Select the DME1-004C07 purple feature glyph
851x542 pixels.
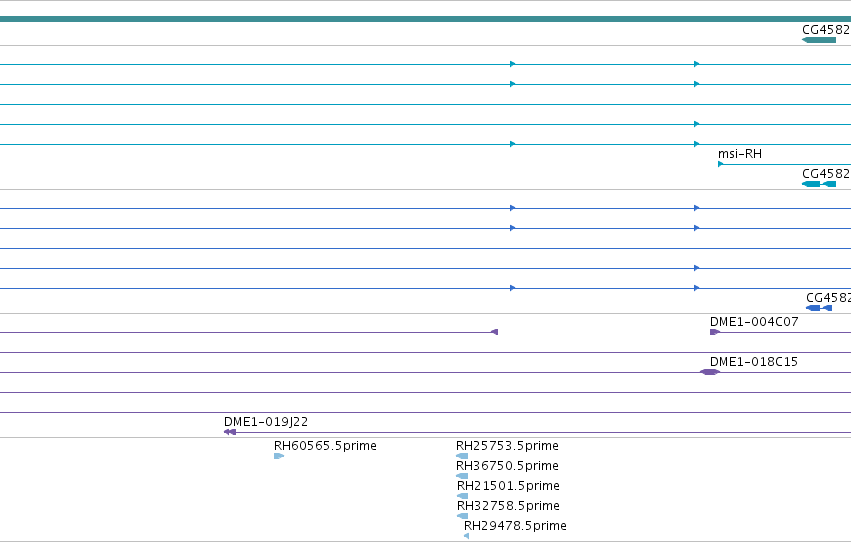click(x=715, y=332)
